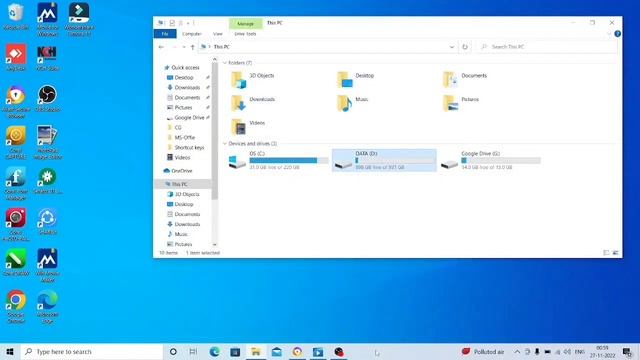
Task: Switch to the View ribbon tab
Action: point(218,34)
